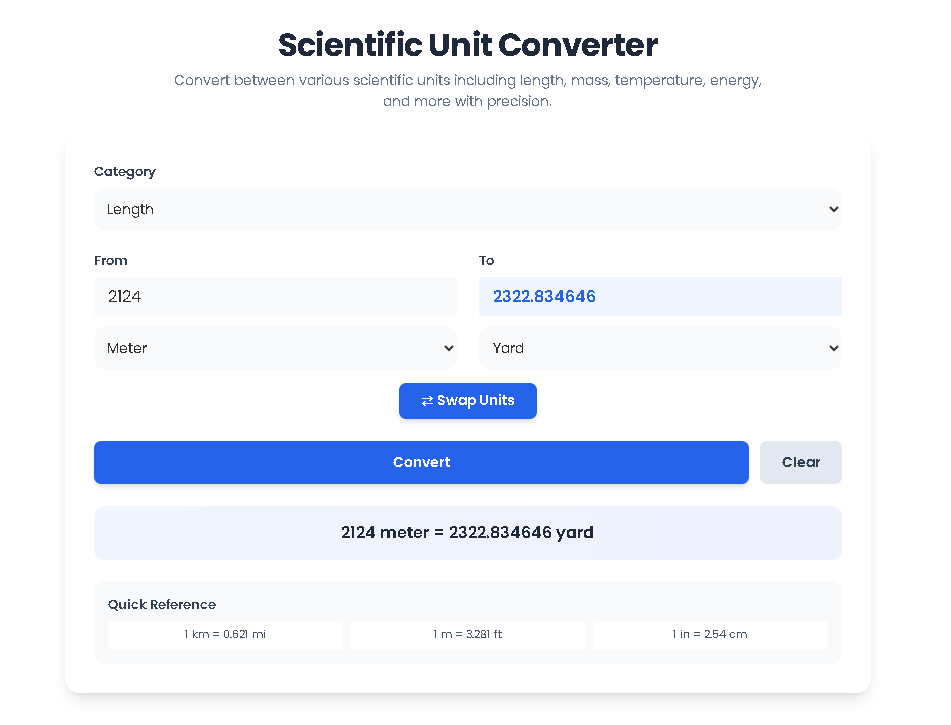Click the '1 in = 2.54 cm' reference card
Screen dimensions: 951x725
pyautogui.click(x=710, y=634)
